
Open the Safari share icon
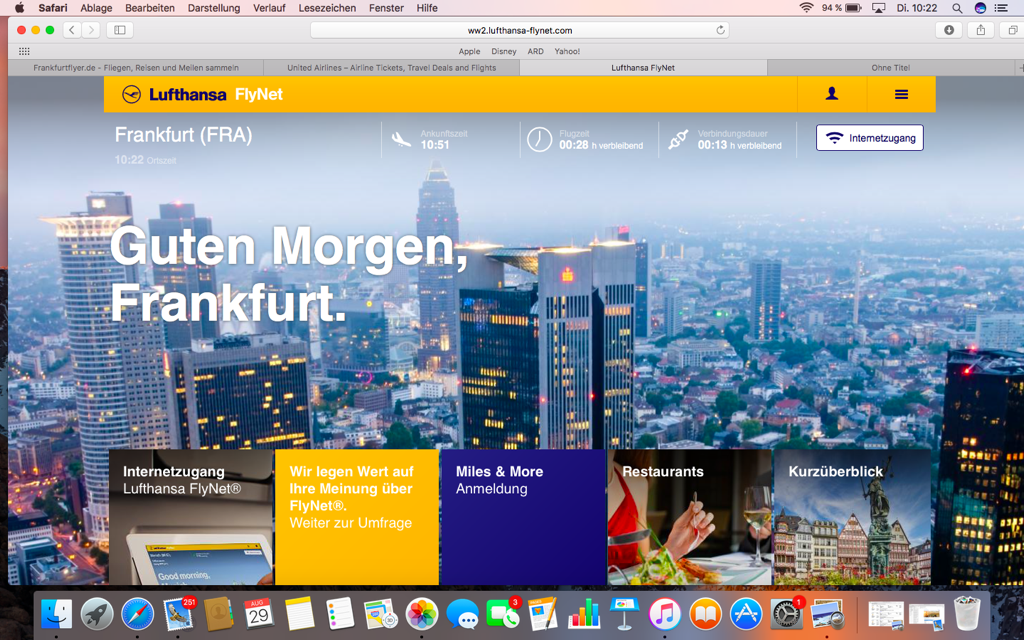click(980, 30)
